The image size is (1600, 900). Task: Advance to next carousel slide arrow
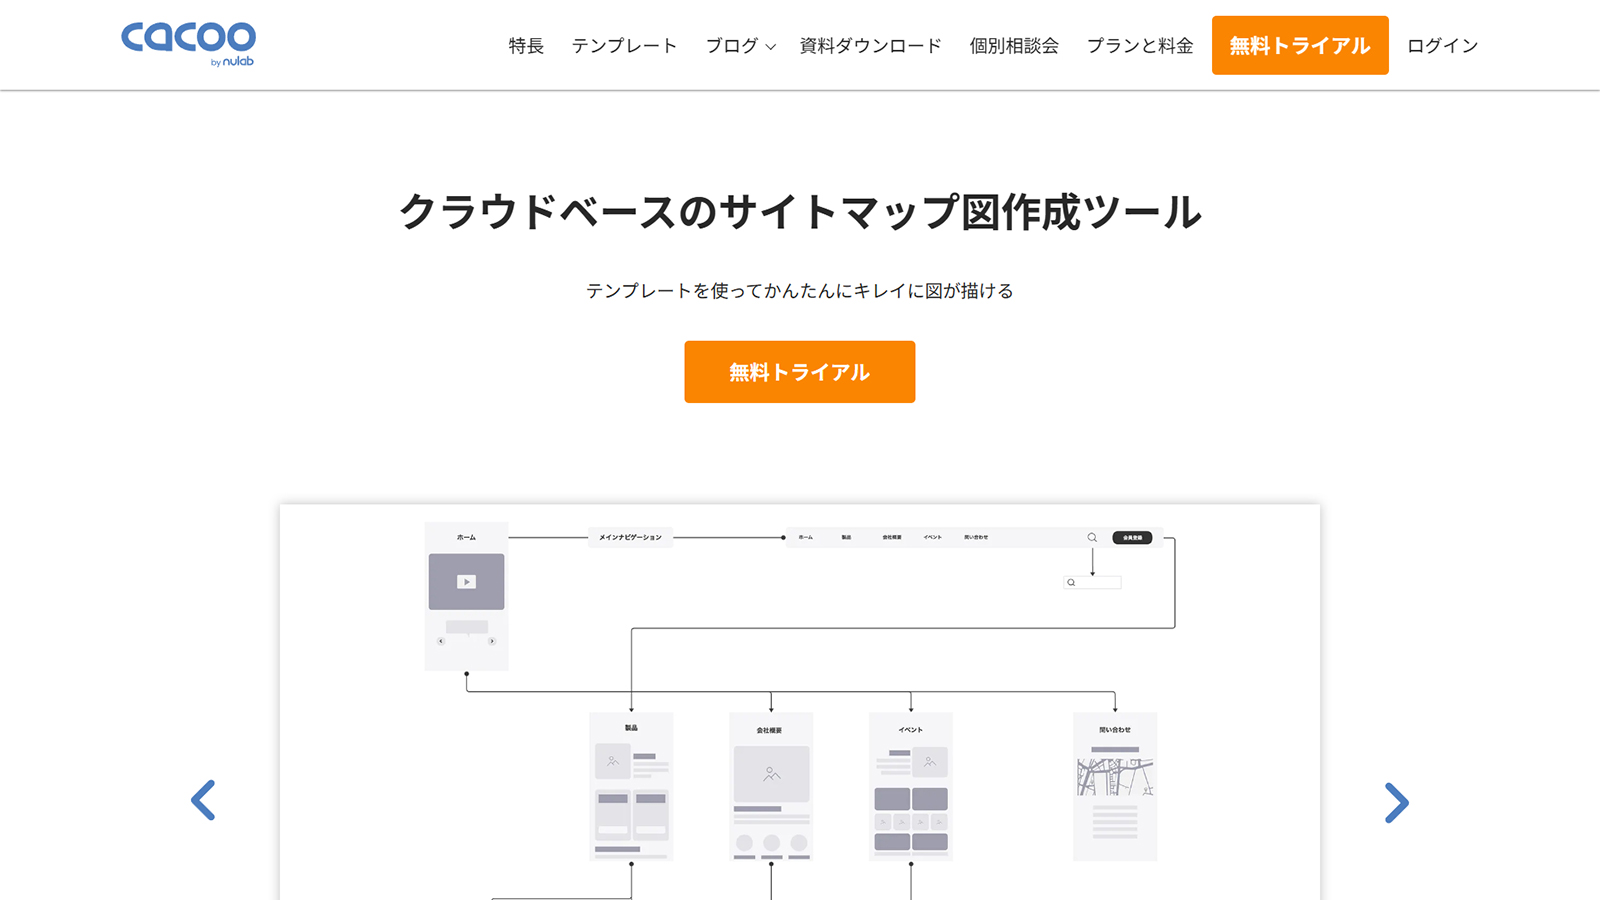pyautogui.click(x=1397, y=802)
